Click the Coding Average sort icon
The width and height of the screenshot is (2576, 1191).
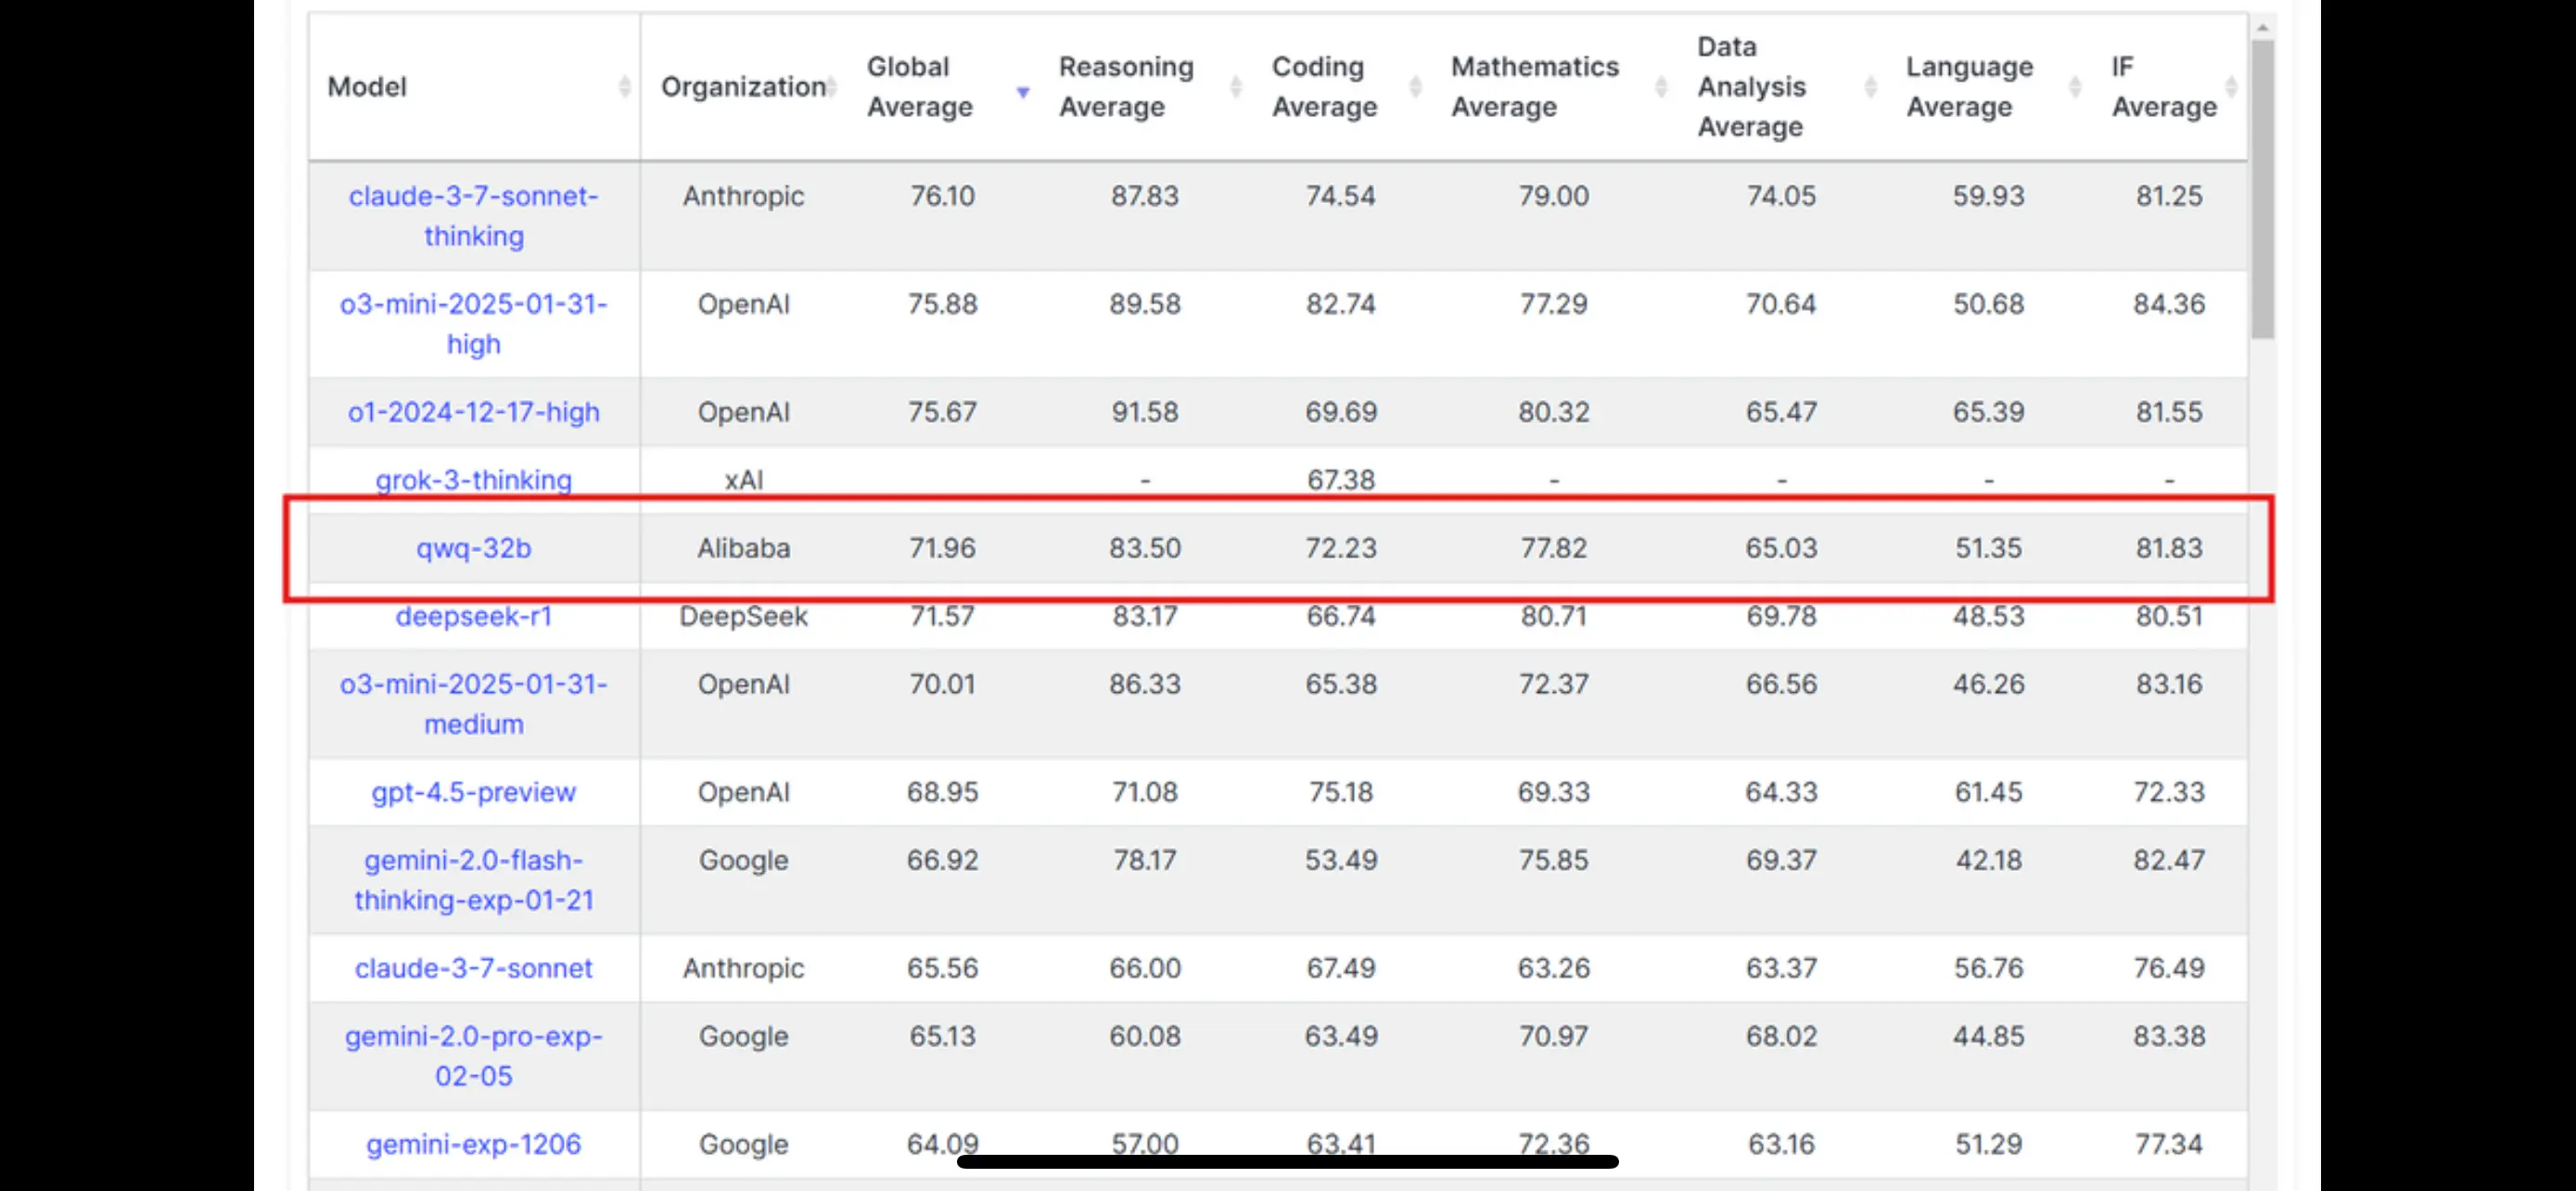pyautogui.click(x=1414, y=87)
